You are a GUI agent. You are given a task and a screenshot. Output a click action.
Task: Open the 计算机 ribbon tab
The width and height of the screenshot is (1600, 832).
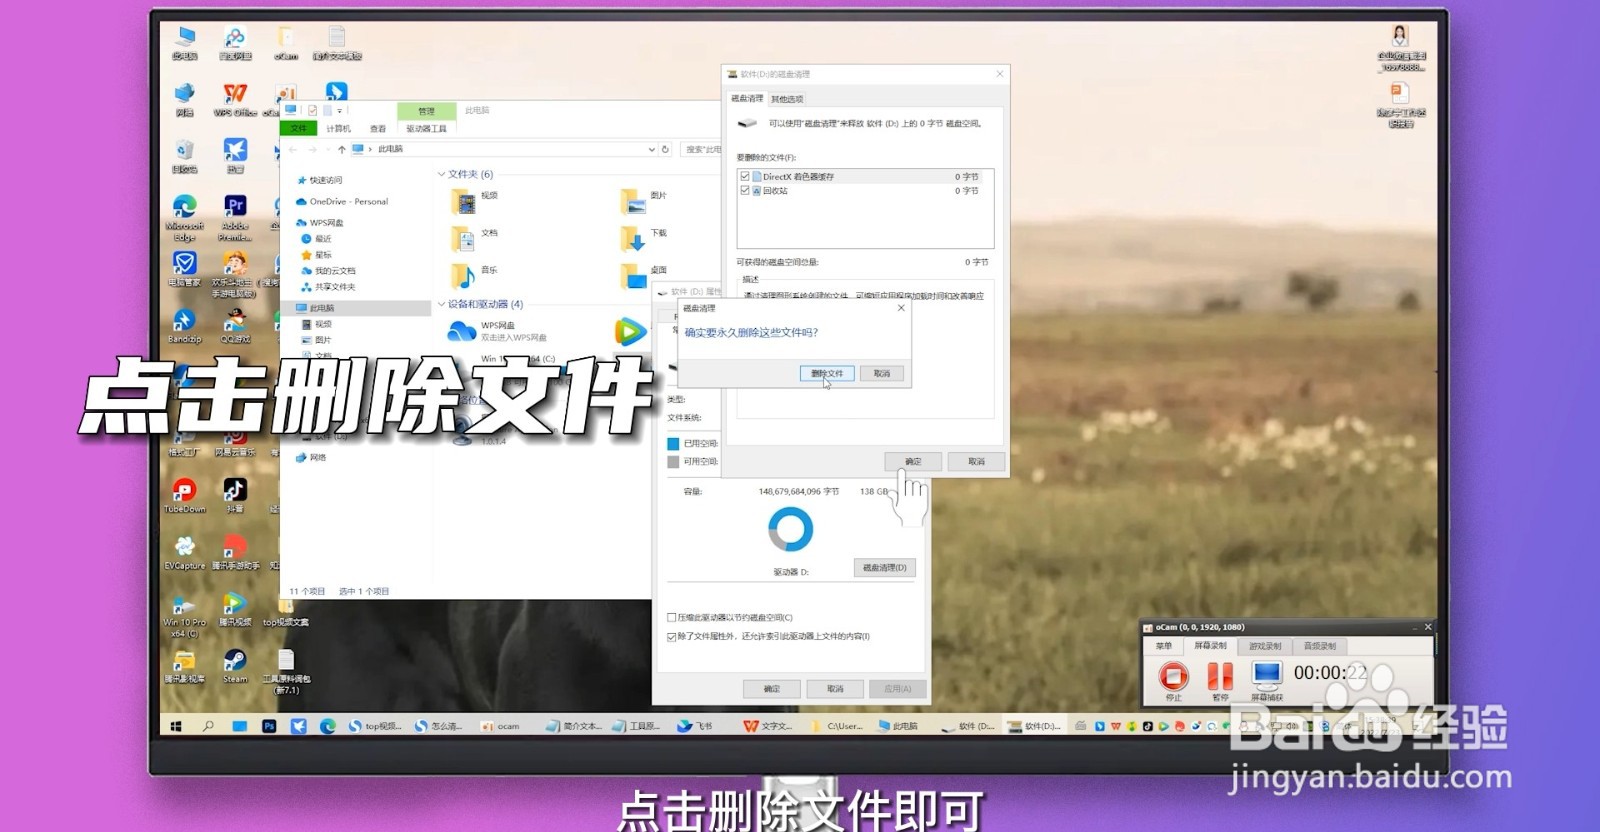(x=338, y=128)
